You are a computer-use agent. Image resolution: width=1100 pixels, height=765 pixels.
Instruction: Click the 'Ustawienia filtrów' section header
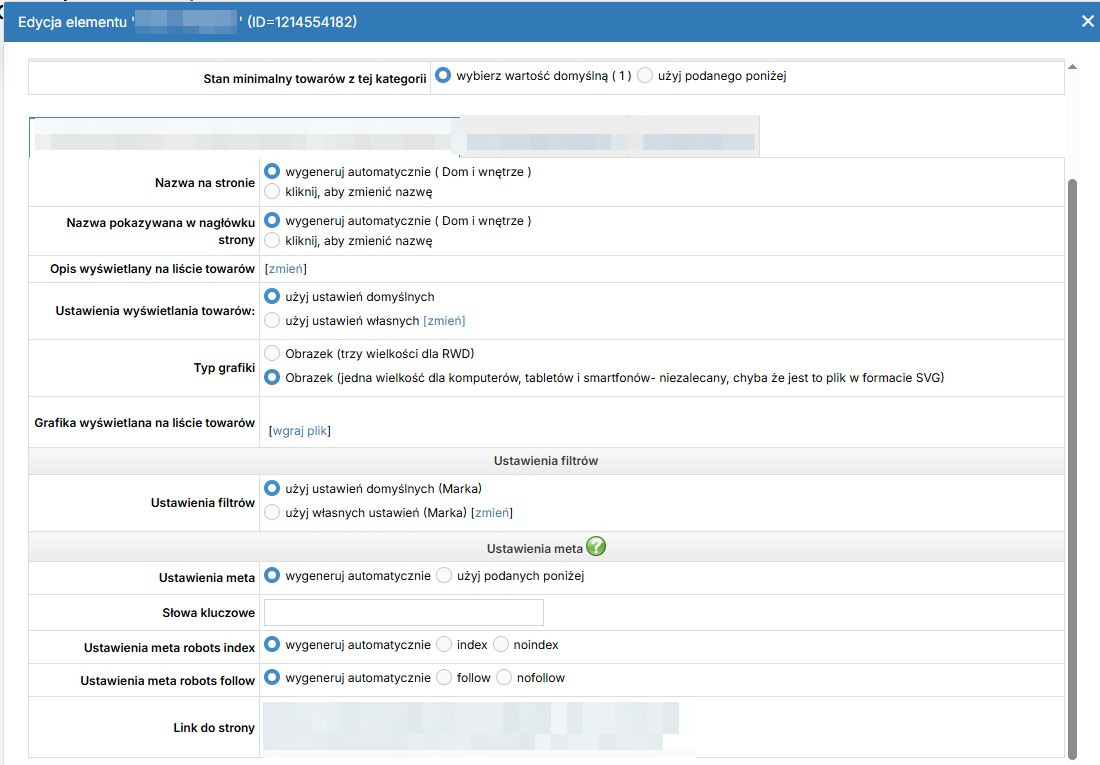coord(546,461)
